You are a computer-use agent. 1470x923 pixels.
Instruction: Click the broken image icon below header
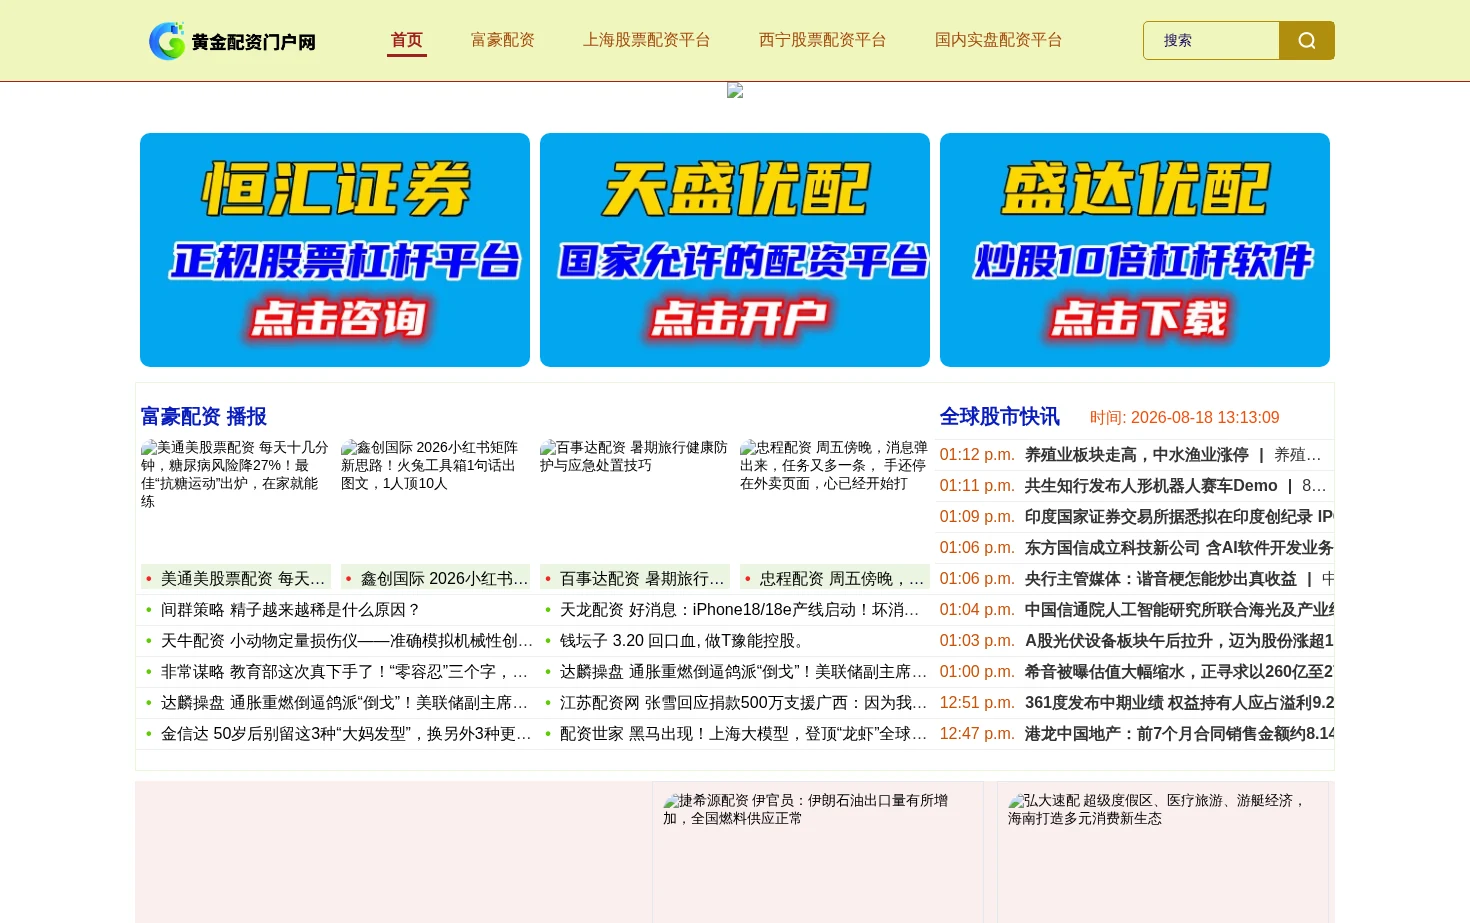735,91
